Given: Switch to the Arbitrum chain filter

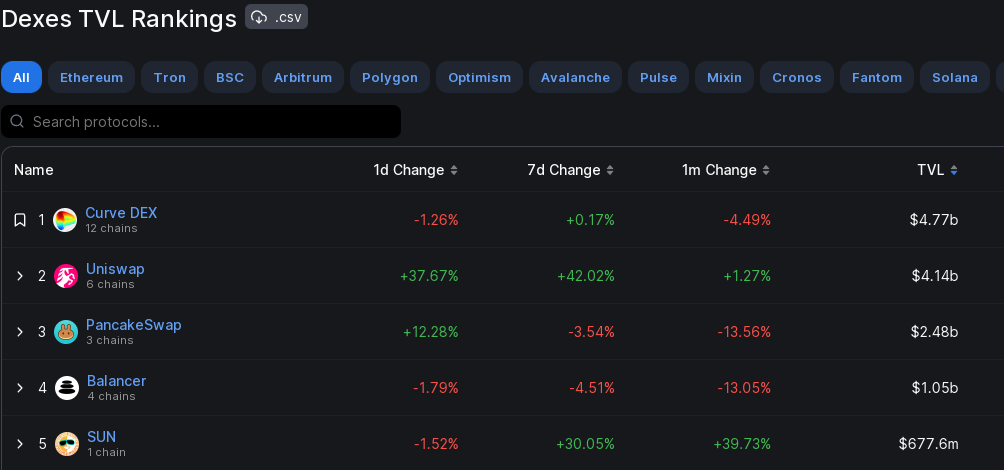Looking at the screenshot, I should coord(303,77).
